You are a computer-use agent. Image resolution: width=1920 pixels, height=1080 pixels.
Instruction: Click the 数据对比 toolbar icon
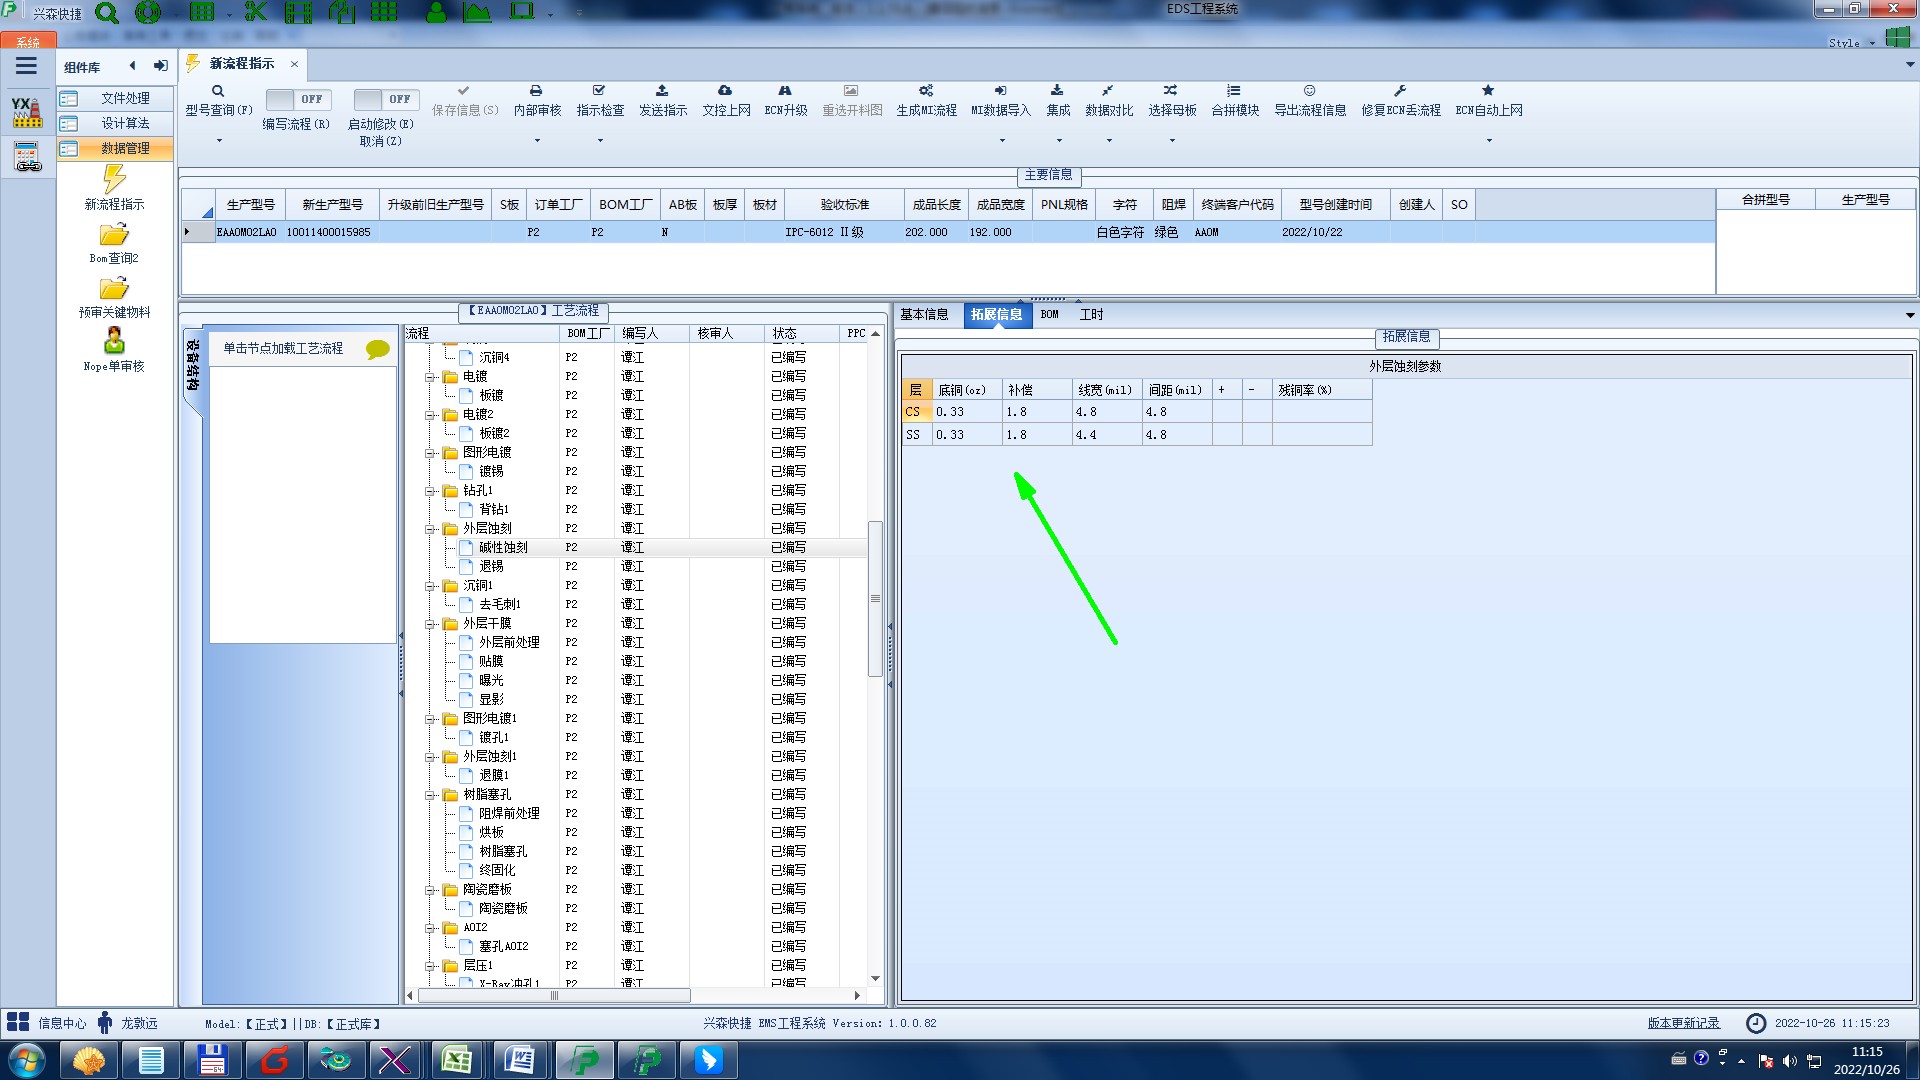(x=1108, y=91)
